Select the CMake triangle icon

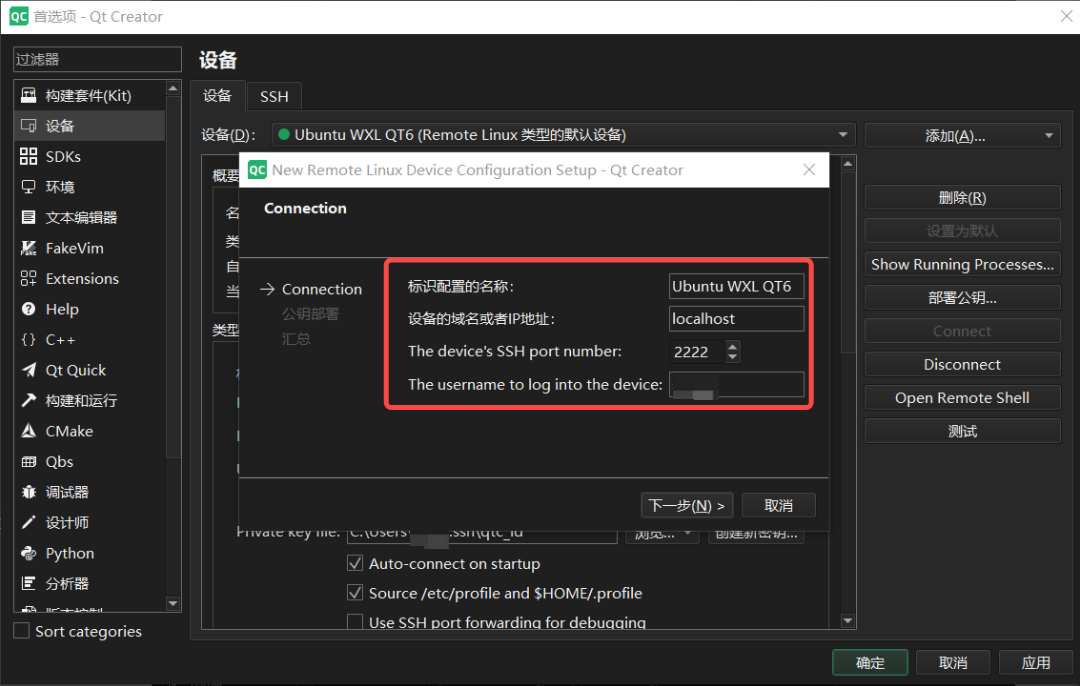(x=28, y=431)
